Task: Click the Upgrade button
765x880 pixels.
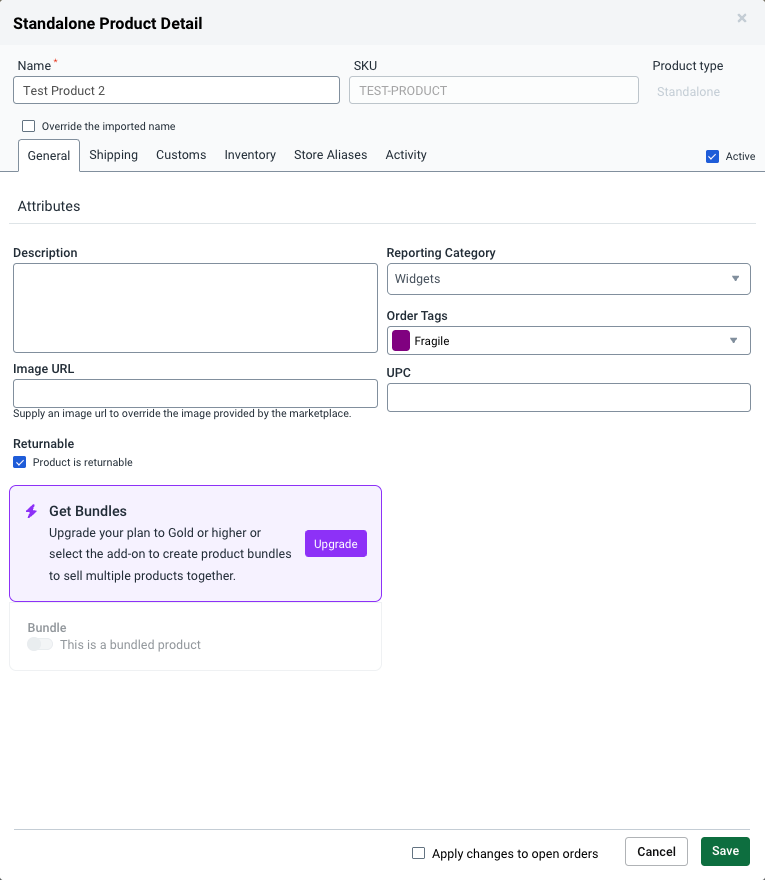Action: tap(335, 543)
